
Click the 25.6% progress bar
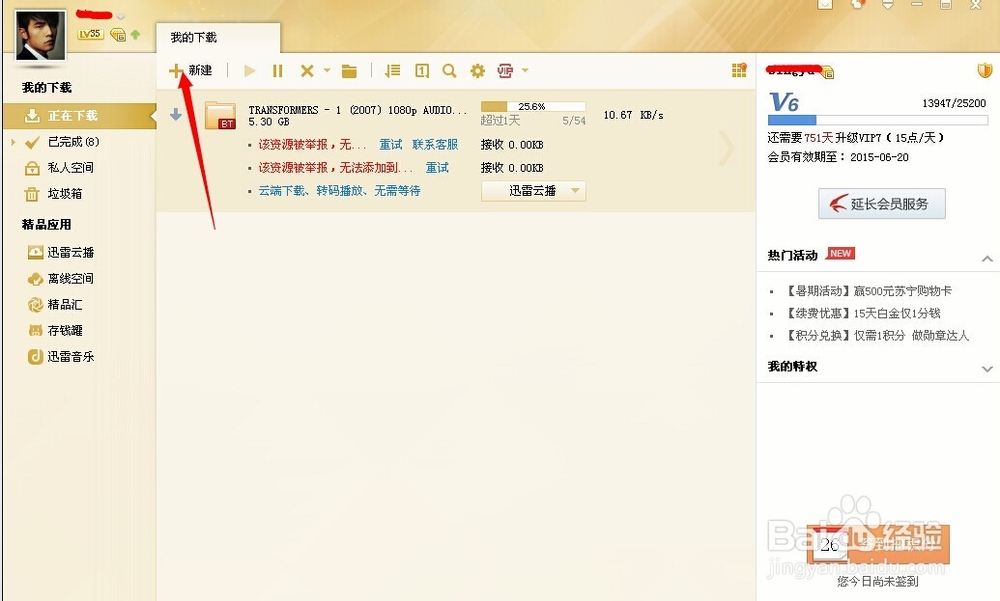(533, 107)
